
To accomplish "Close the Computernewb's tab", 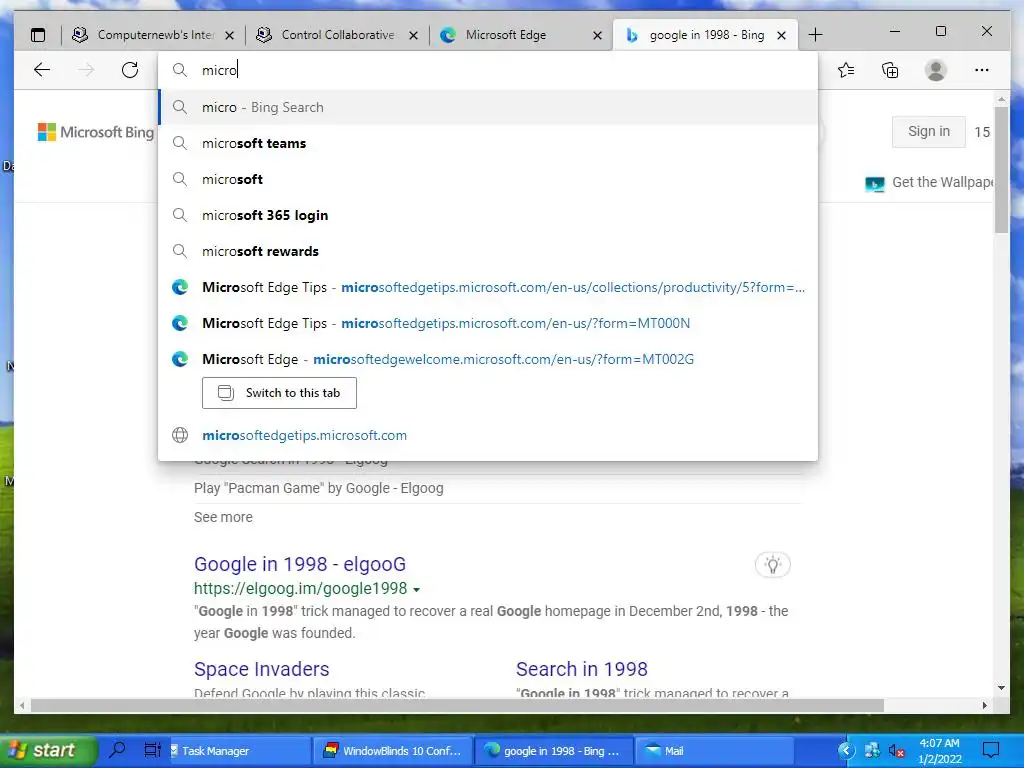I will (229, 35).
